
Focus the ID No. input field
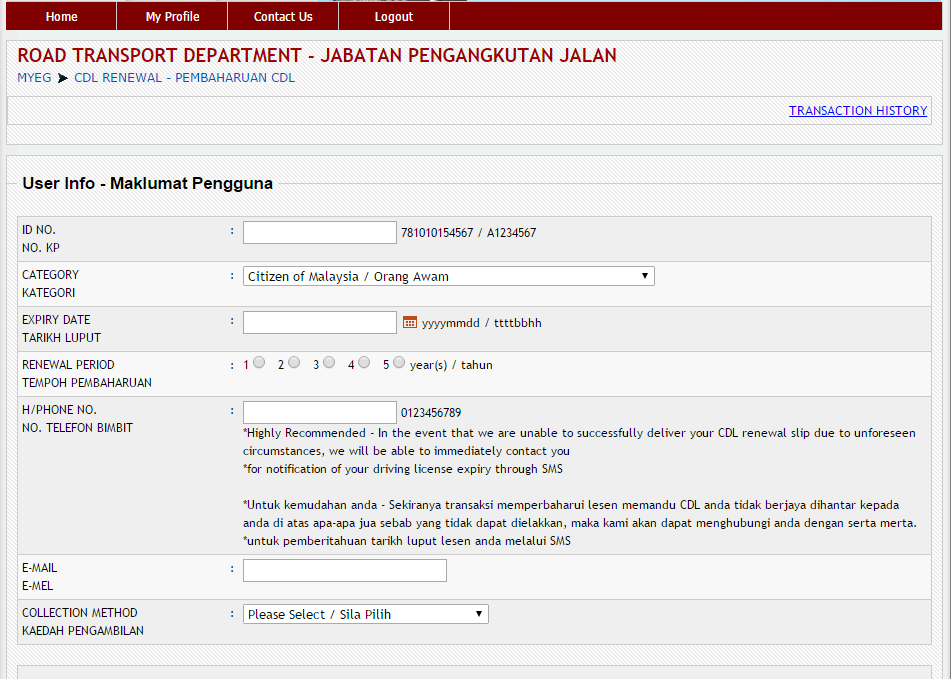[x=320, y=233]
